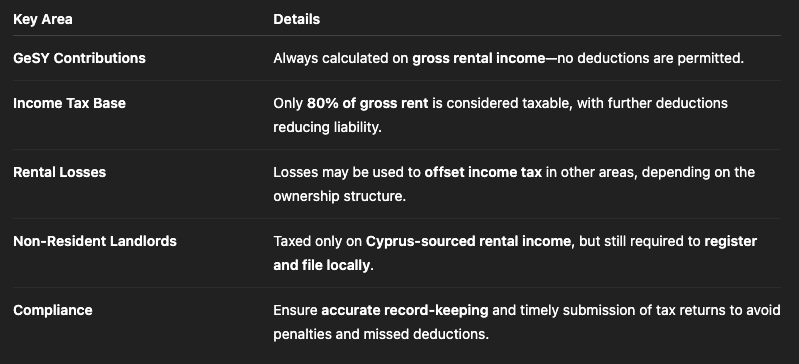Viewport: 799px width, 364px height.
Task: Click 'reducing liability.' text
Action: (327, 127)
